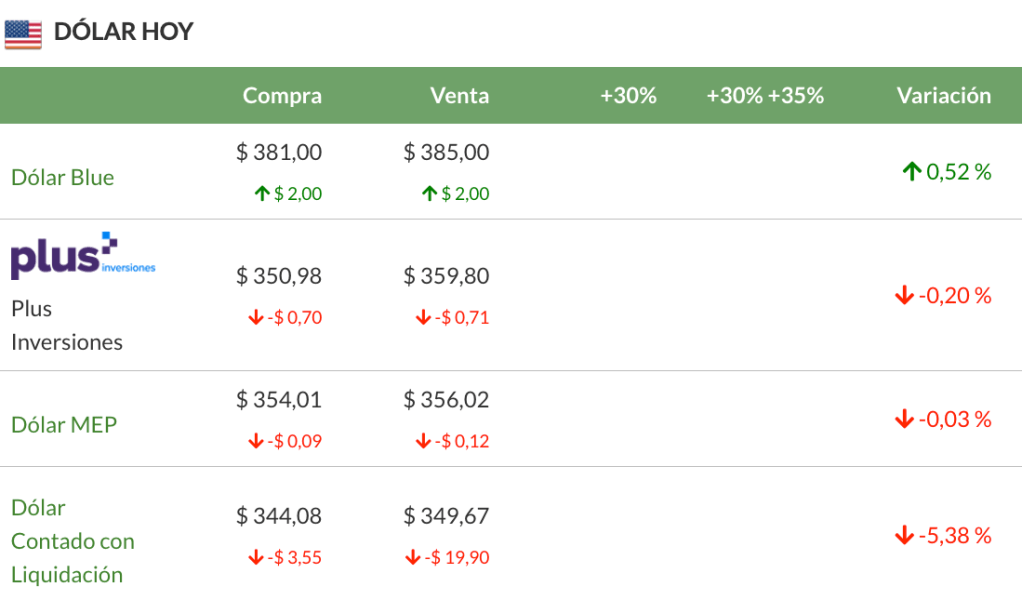Click down arrow under Contado con Liquidación venta
The image size is (1022, 600).
pyautogui.click(x=412, y=558)
